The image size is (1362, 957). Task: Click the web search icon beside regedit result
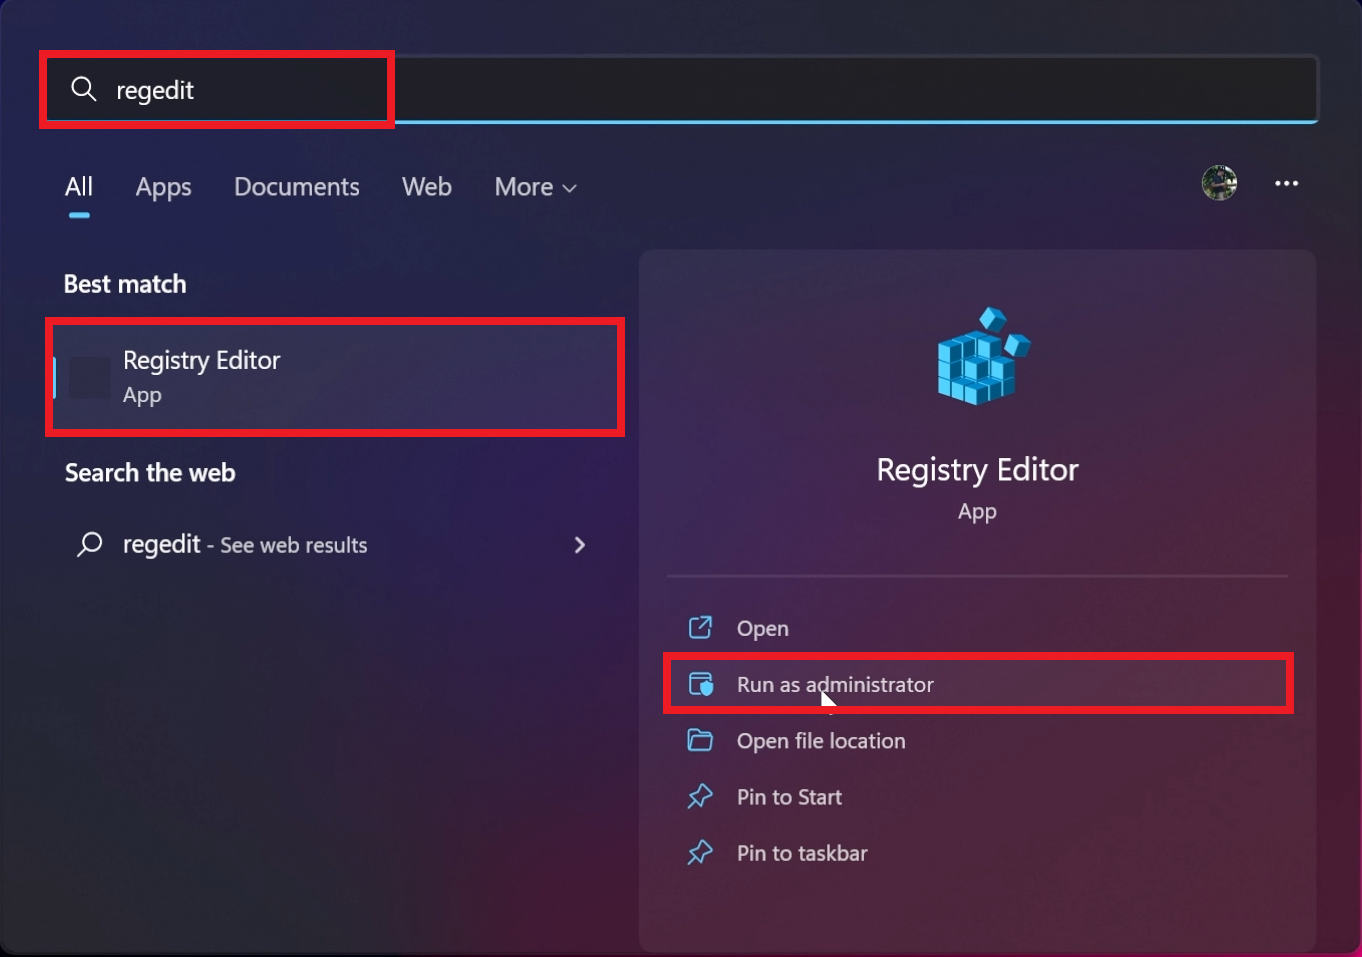[x=89, y=544]
